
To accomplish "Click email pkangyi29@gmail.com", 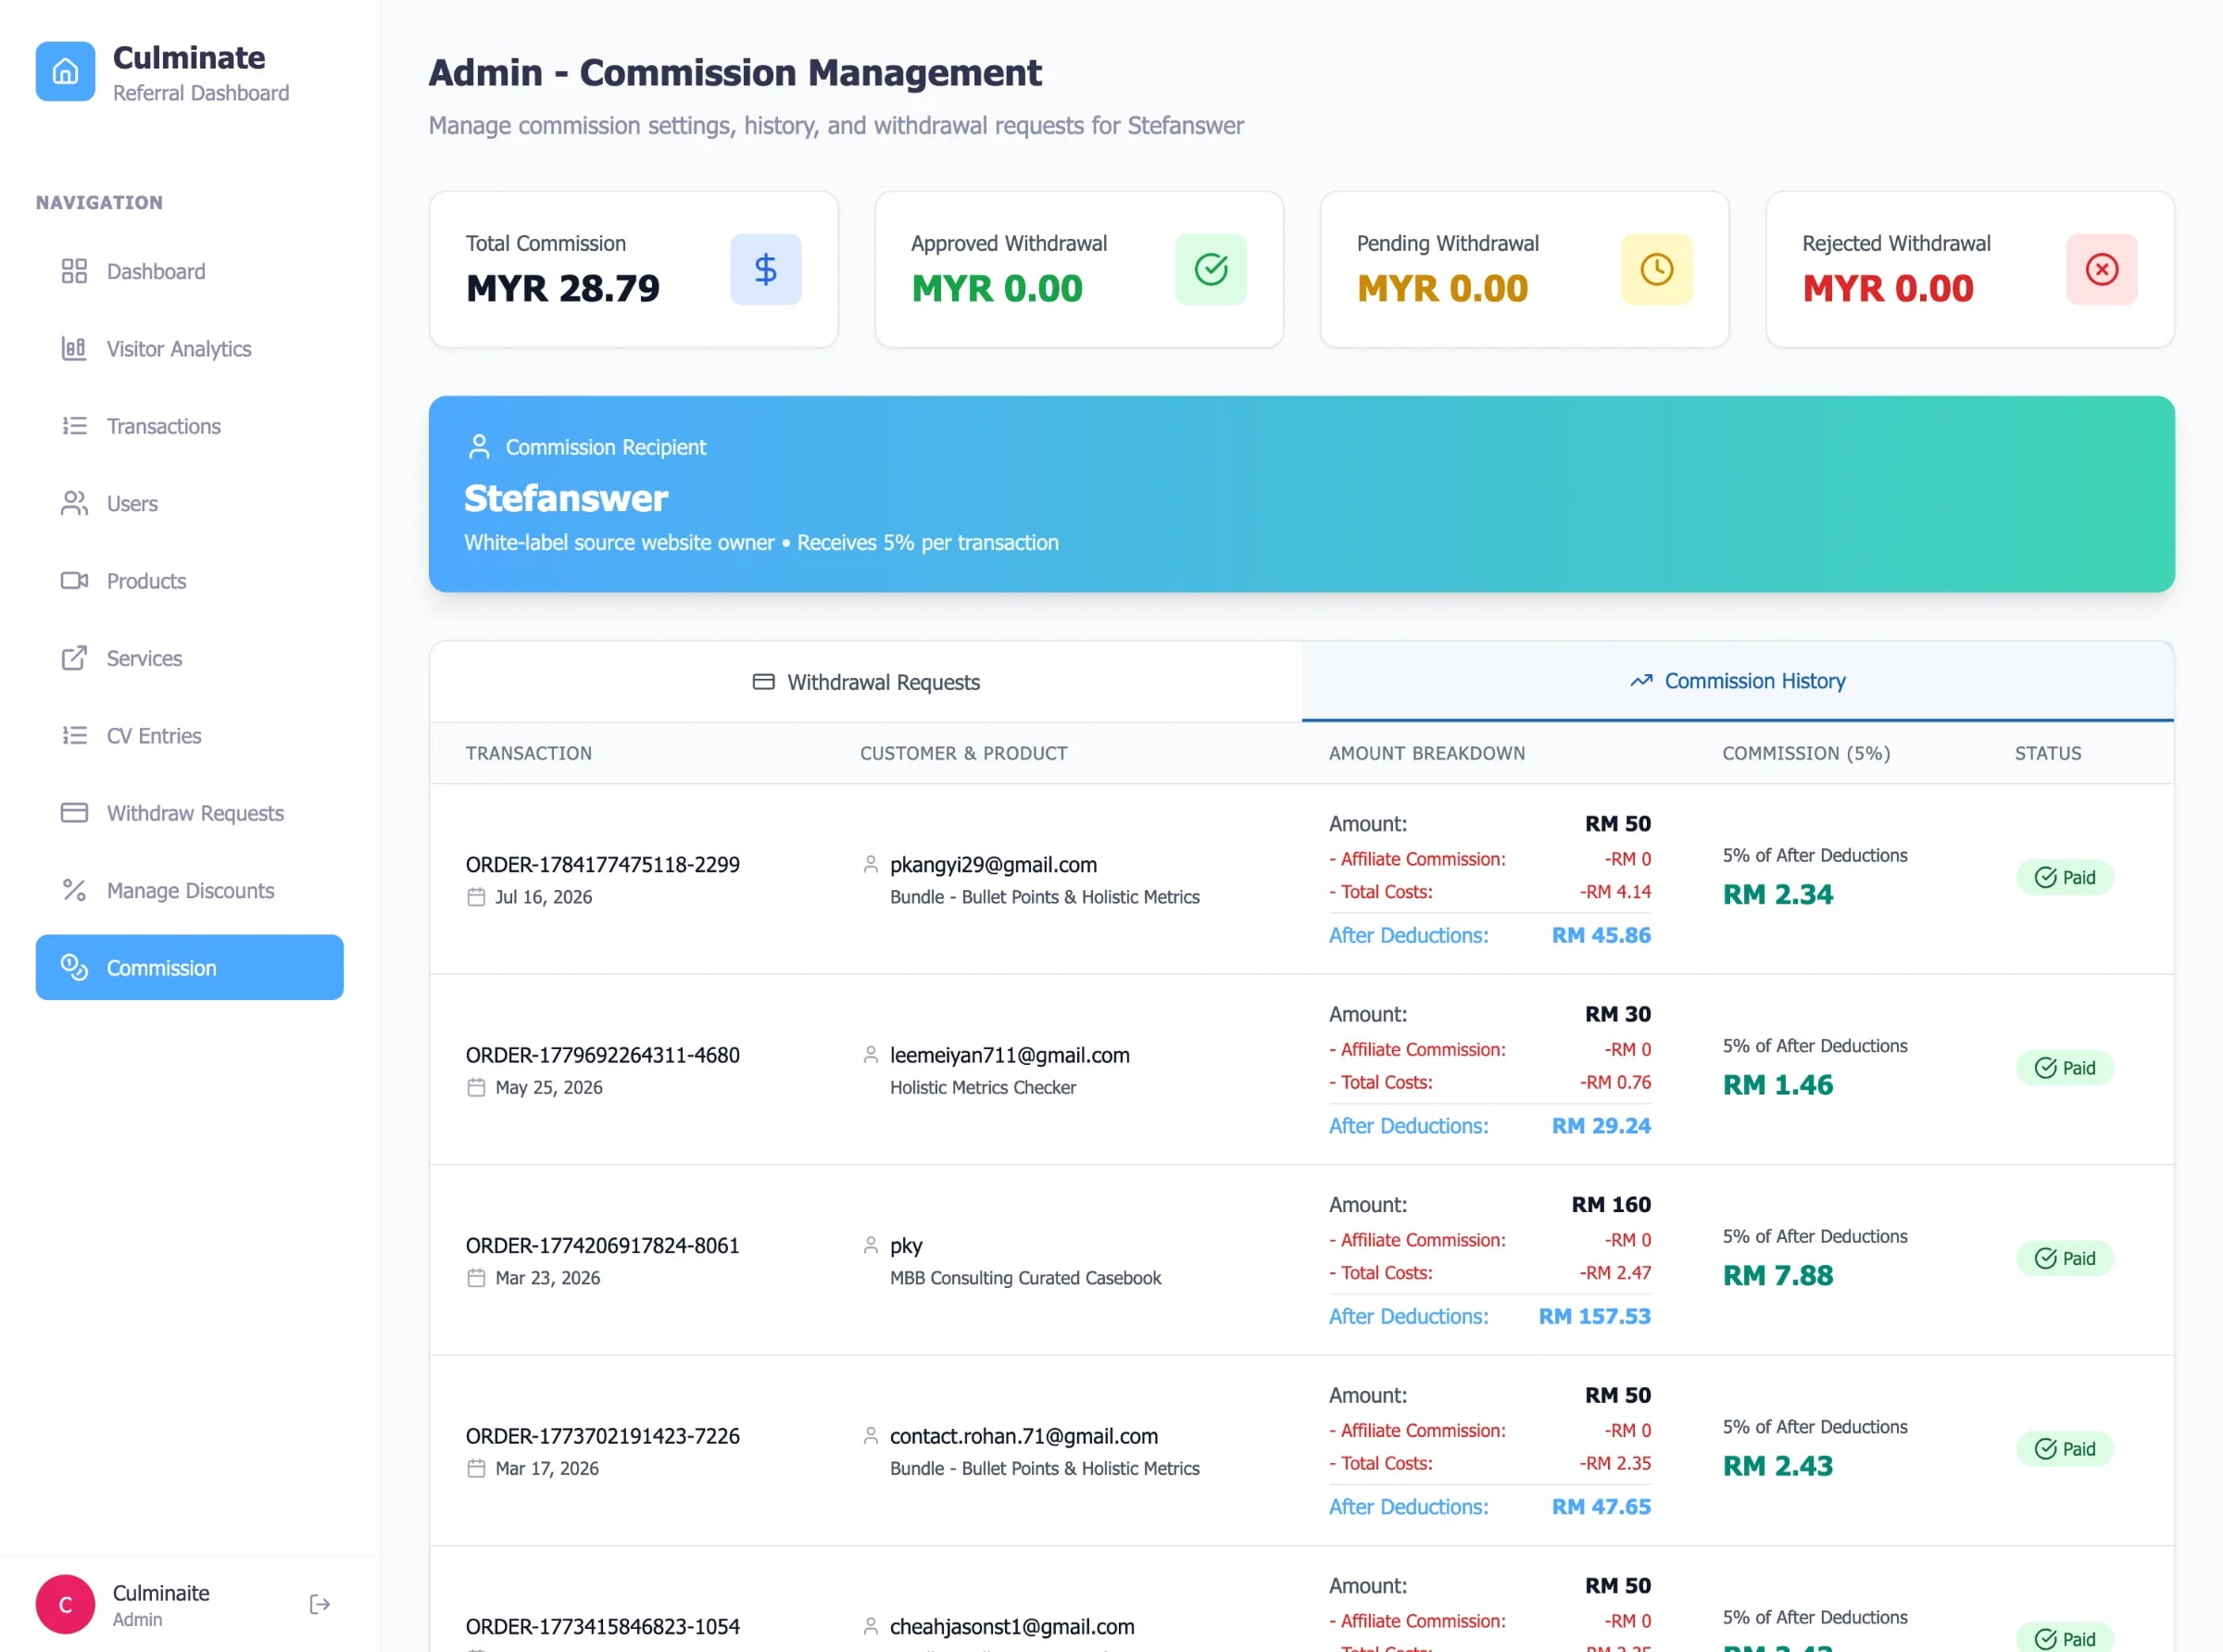I will [x=993, y=864].
